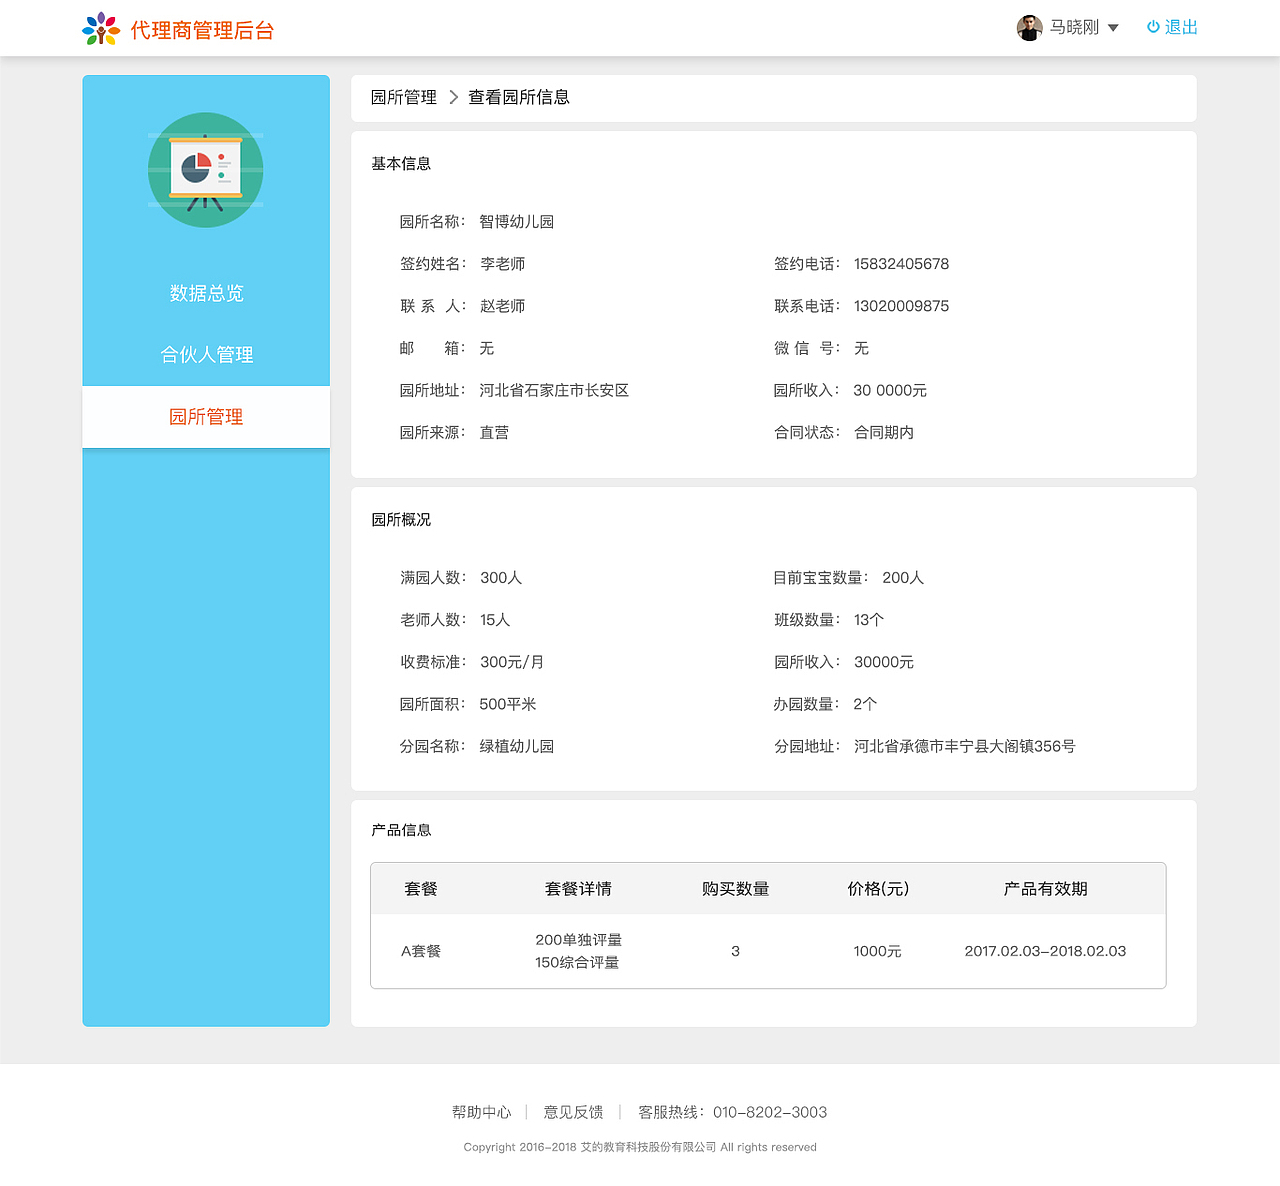The width and height of the screenshot is (1280, 1186).
Task: Click the 价格(元) column header
Action: point(878,889)
